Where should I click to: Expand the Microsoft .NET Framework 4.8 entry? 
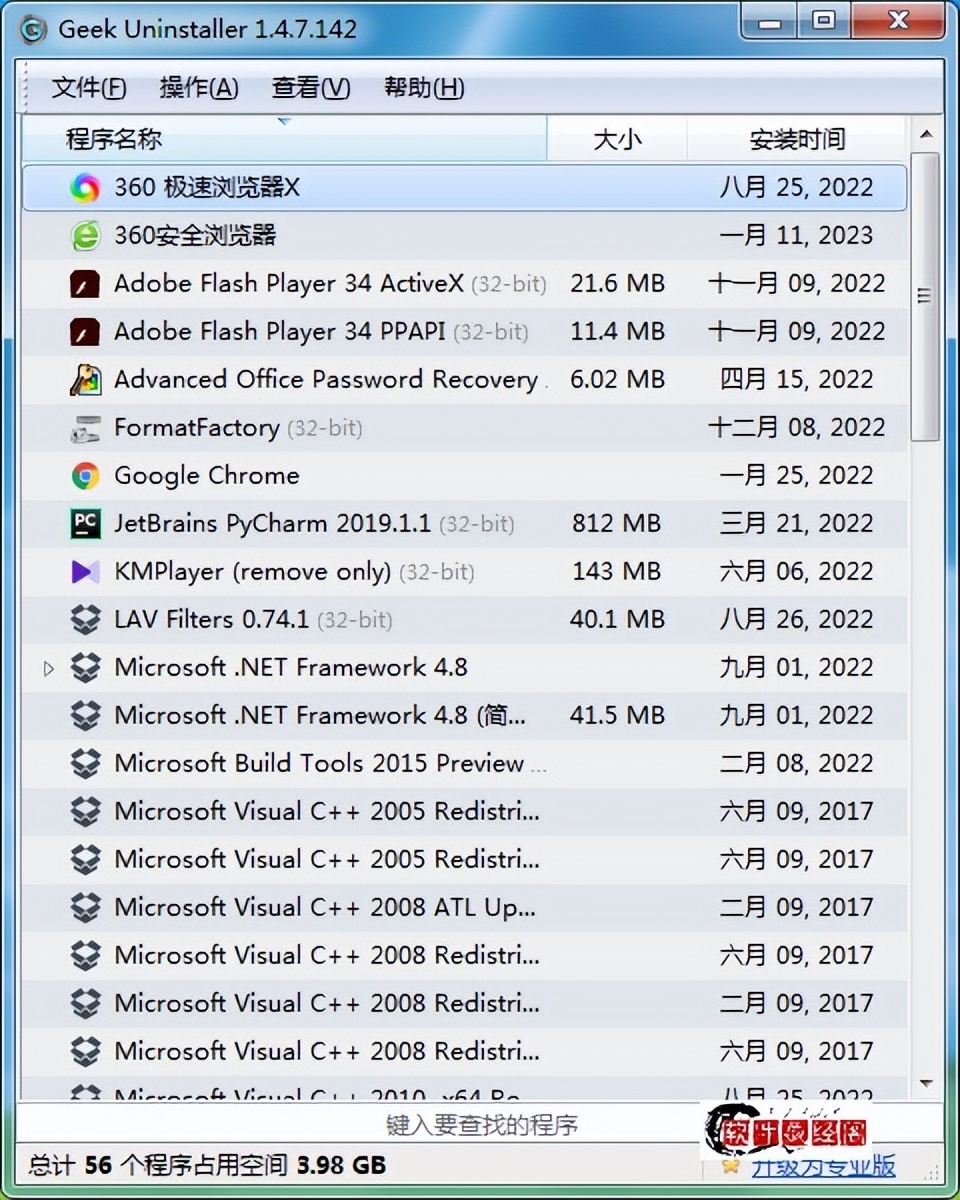point(48,668)
